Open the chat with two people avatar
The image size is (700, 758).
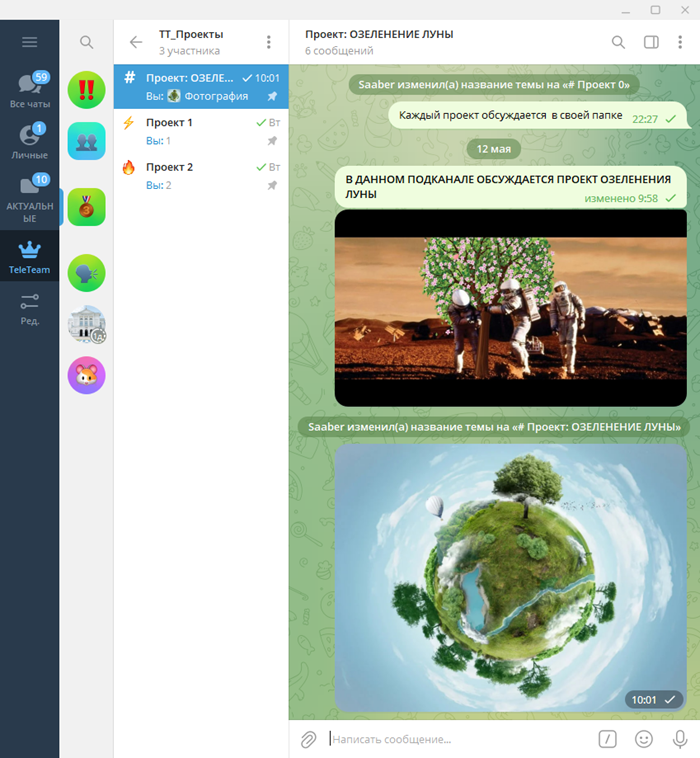coord(87,141)
